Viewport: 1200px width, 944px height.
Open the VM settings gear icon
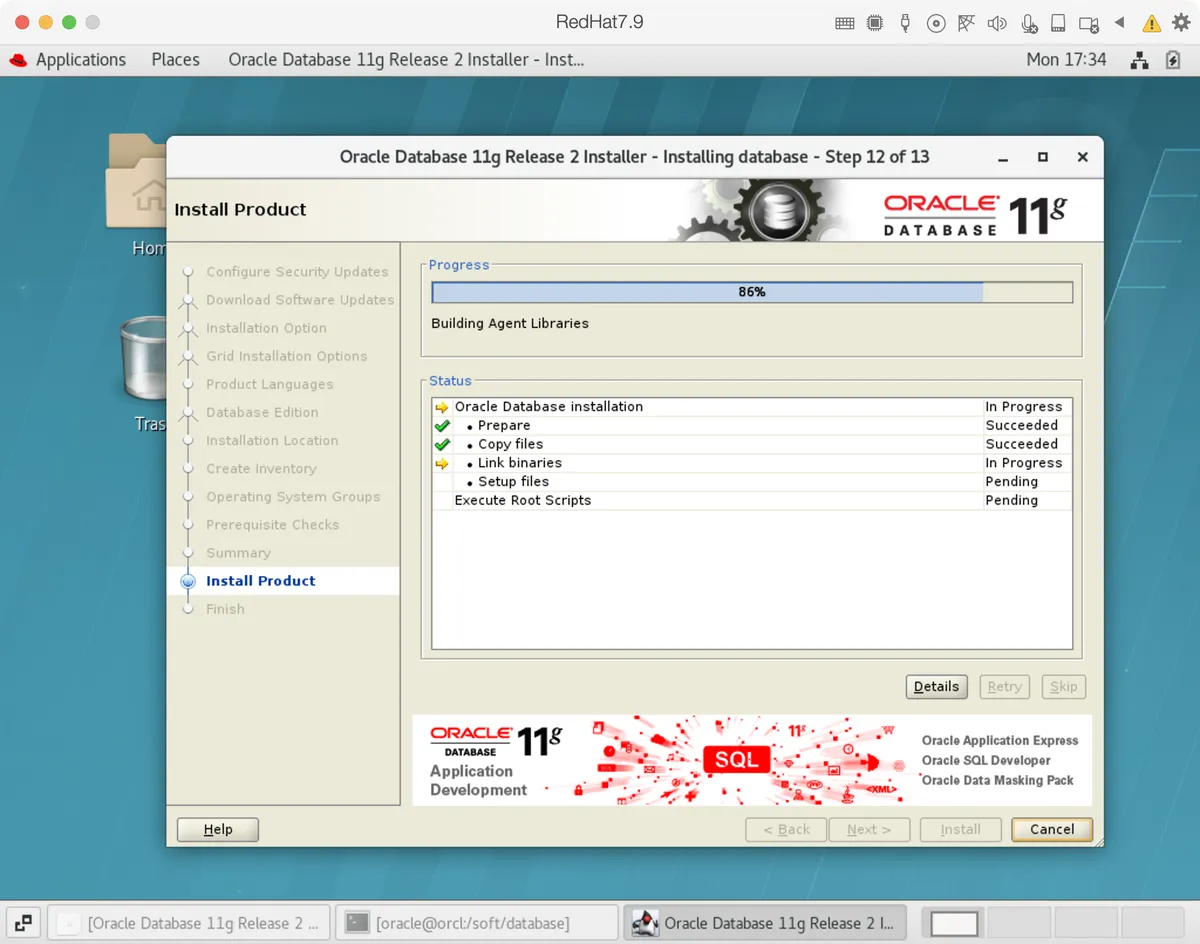click(x=1180, y=22)
